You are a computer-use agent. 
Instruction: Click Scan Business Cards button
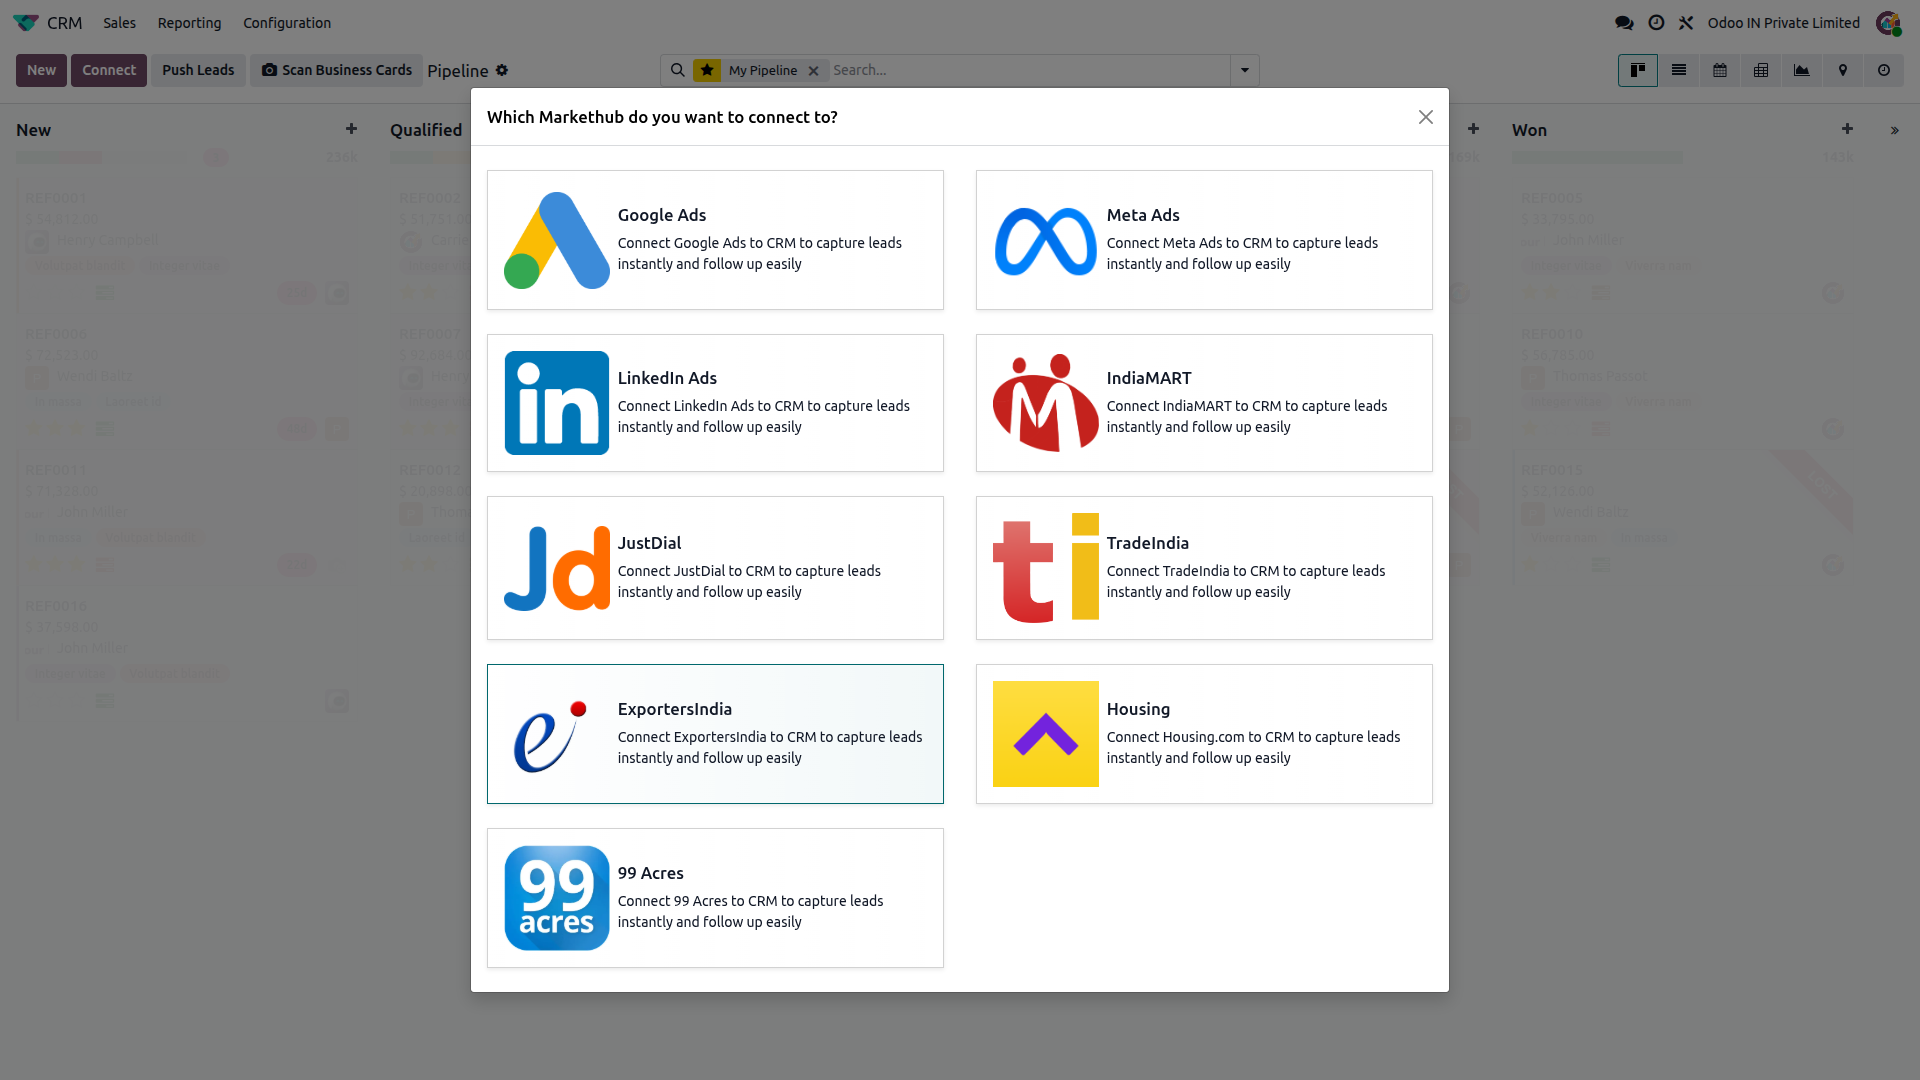coord(336,70)
